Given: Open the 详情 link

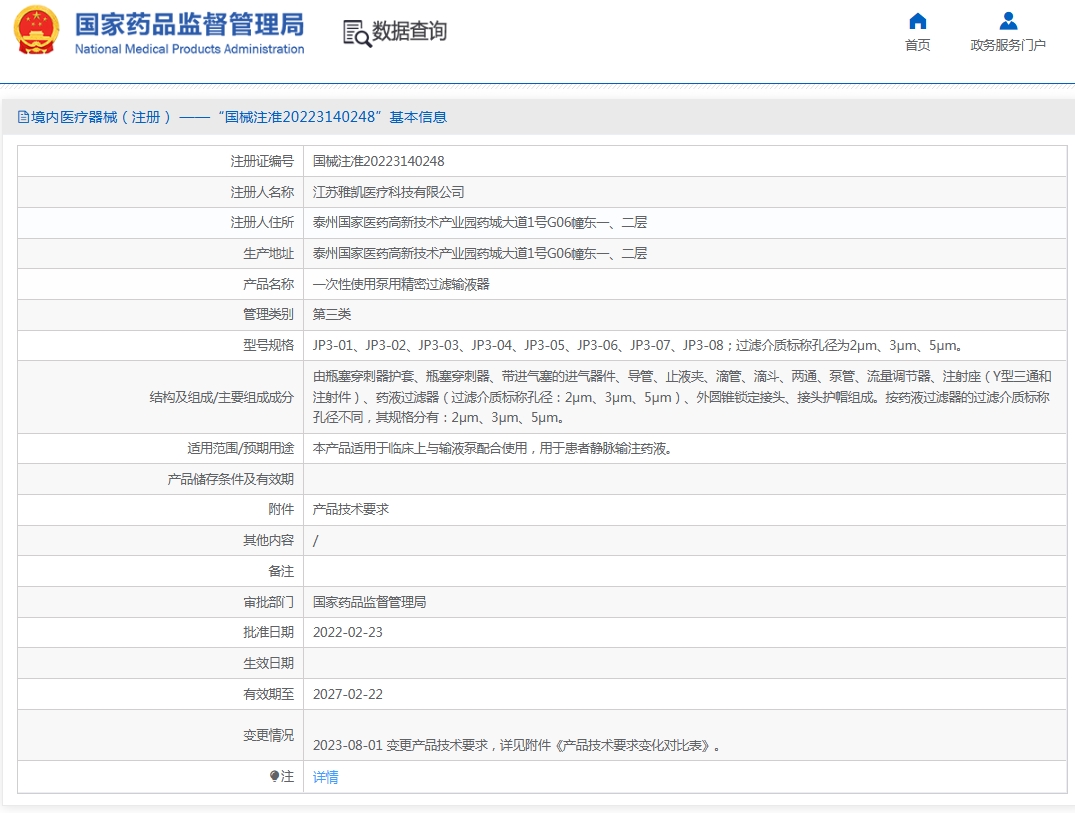Looking at the screenshot, I should (326, 777).
